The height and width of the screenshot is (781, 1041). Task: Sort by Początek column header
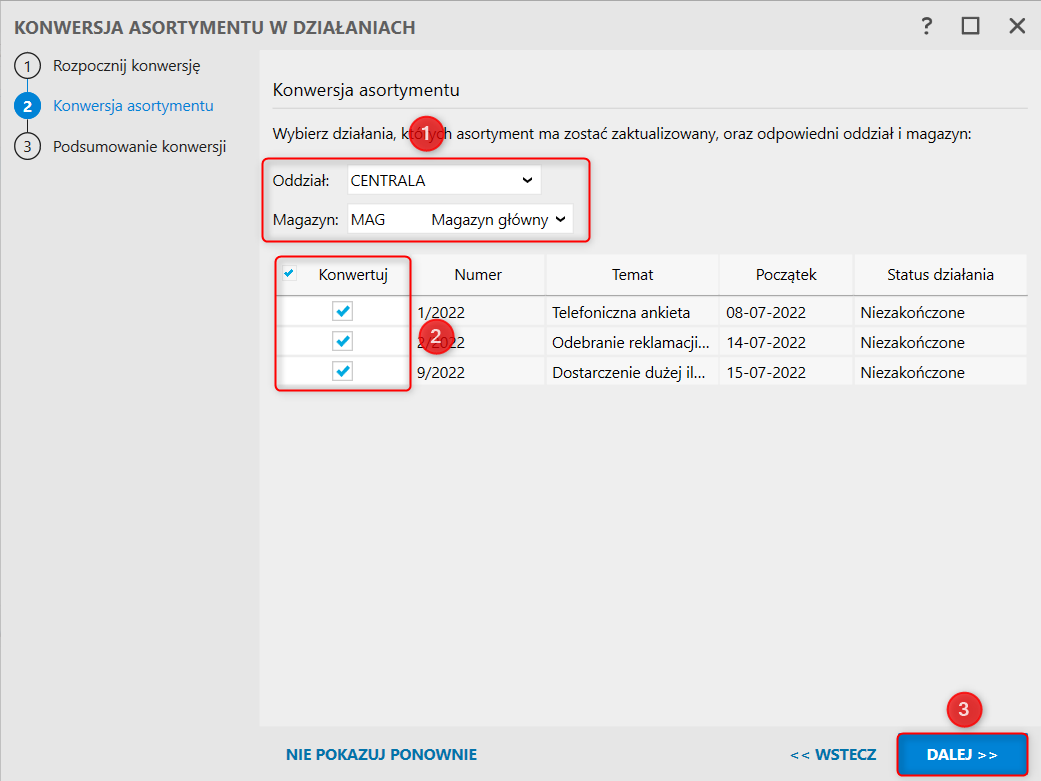[x=786, y=274]
